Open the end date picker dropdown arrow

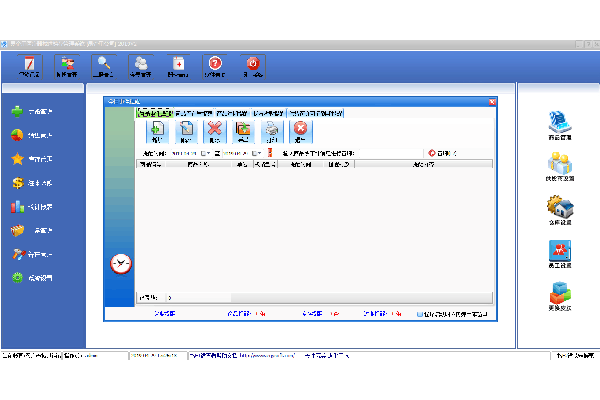coord(259,153)
